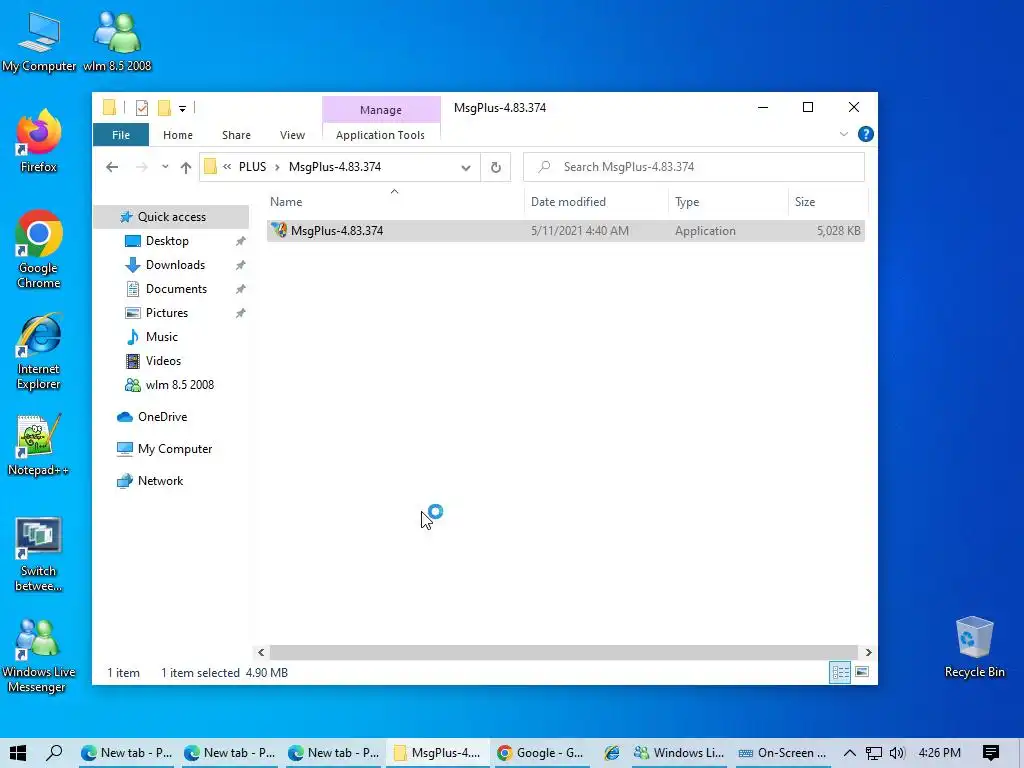
Task: Select My Computer in navigation pane
Action: point(174,449)
